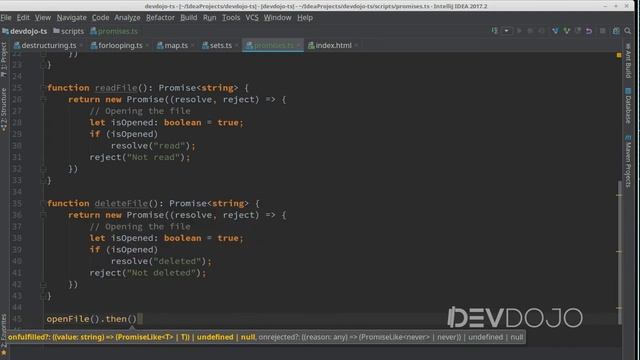
Task: Close the destructuring.ts tab
Action: tap(82, 45)
